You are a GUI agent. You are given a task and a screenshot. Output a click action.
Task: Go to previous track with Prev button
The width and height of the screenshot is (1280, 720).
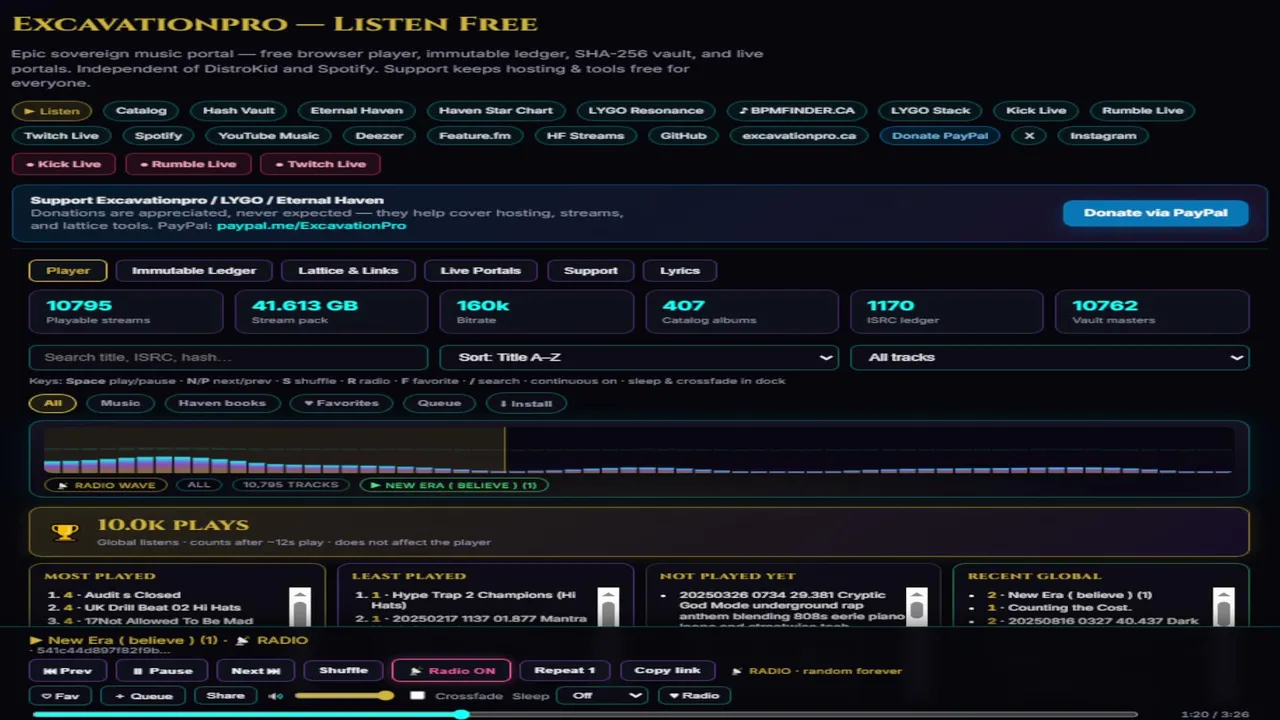tap(68, 671)
